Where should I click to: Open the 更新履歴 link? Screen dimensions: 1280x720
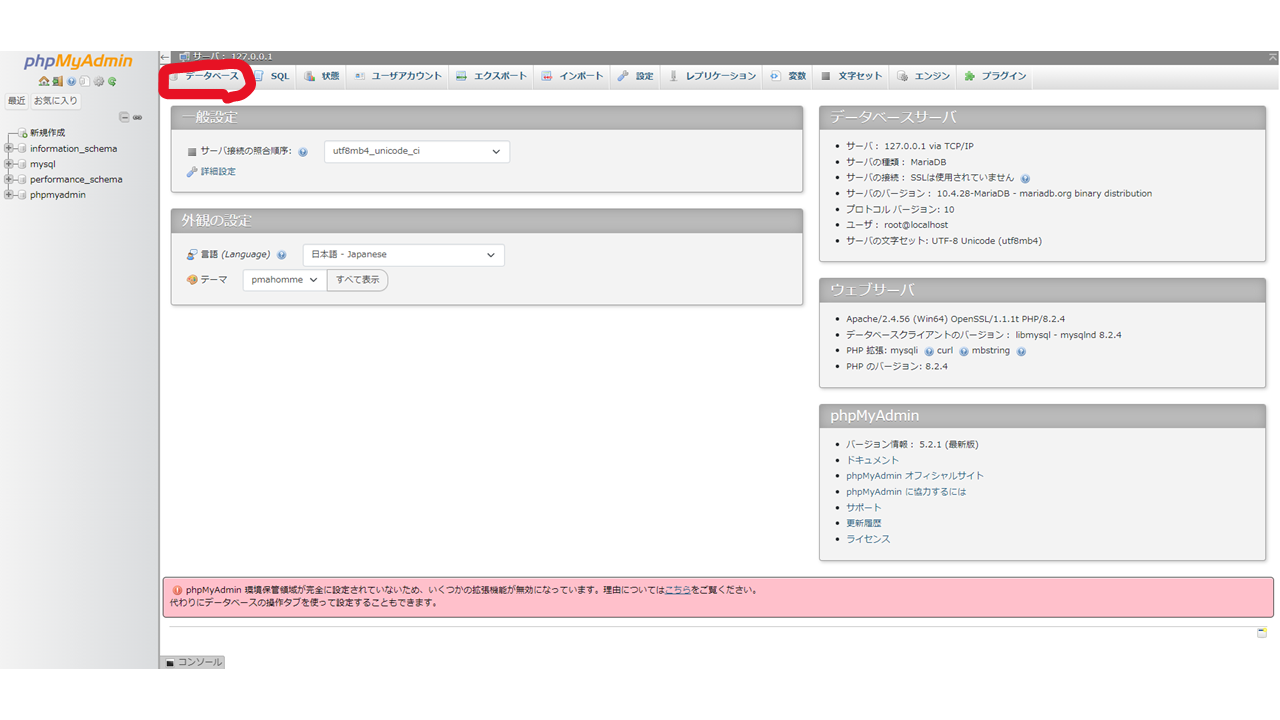pos(864,523)
